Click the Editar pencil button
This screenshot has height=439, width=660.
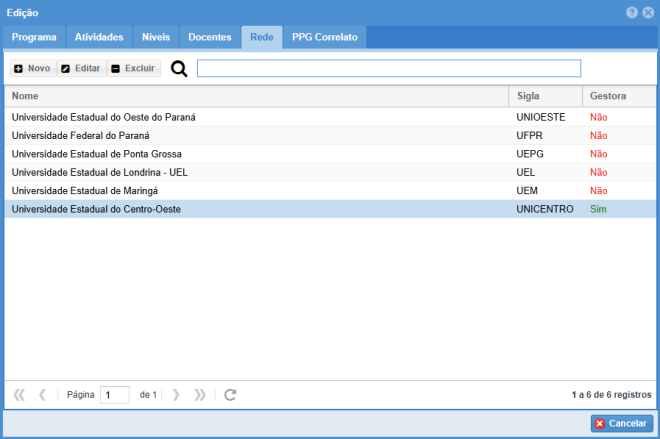point(80,68)
